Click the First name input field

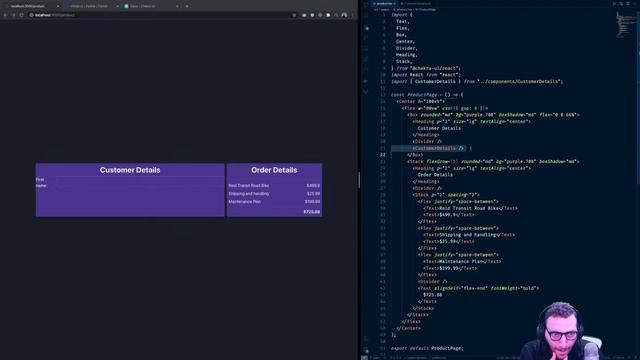140,182
